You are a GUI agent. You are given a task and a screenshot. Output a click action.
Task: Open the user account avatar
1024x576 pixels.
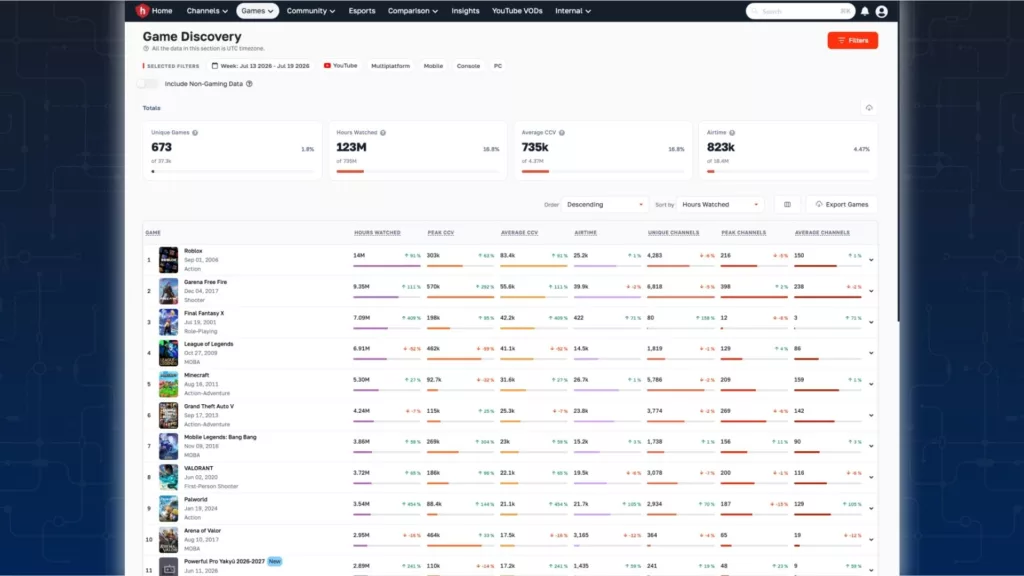881,11
